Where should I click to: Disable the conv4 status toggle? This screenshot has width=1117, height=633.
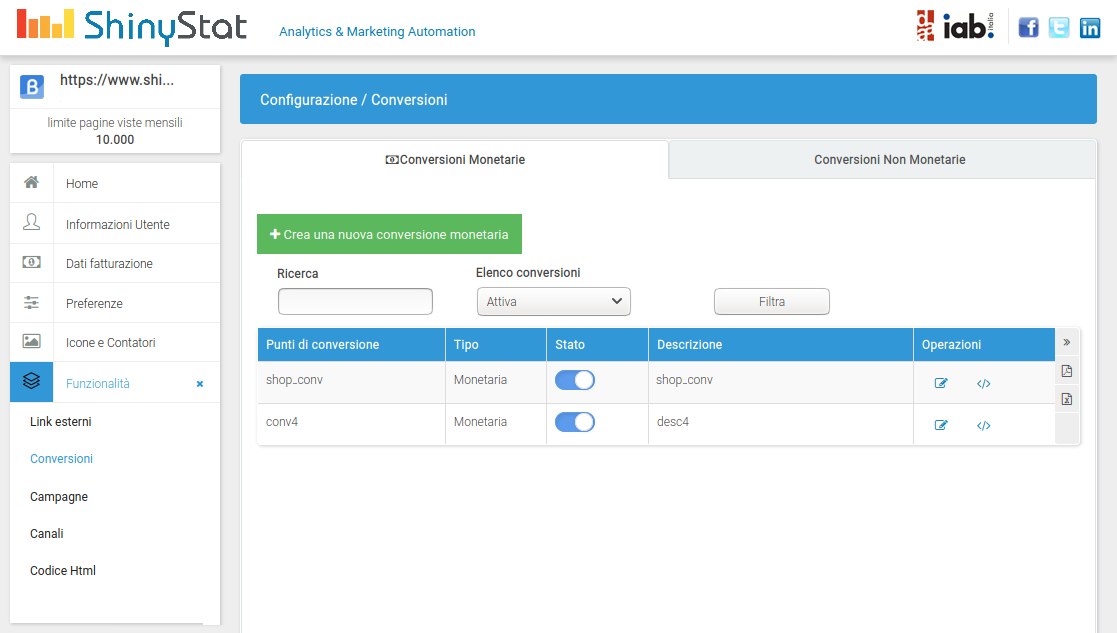point(575,422)
